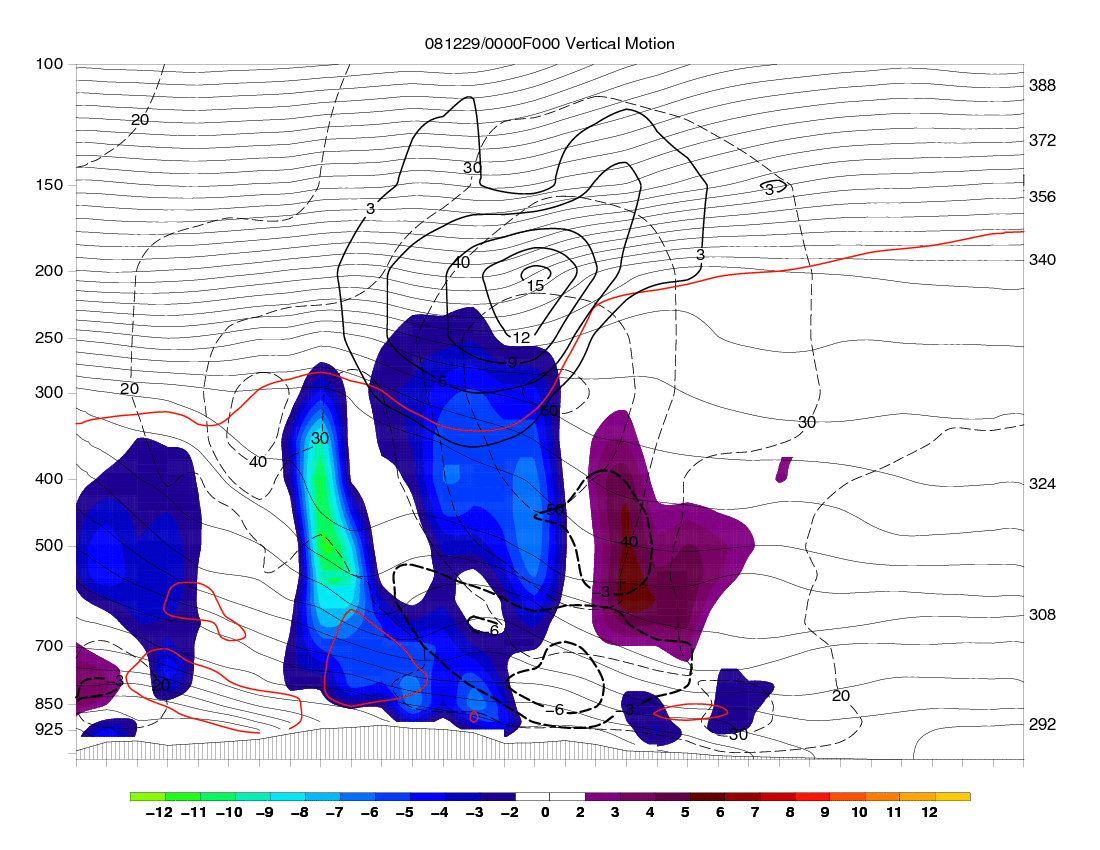
Task: Click the 4 label under the colorbar
Action: (650, 812)
